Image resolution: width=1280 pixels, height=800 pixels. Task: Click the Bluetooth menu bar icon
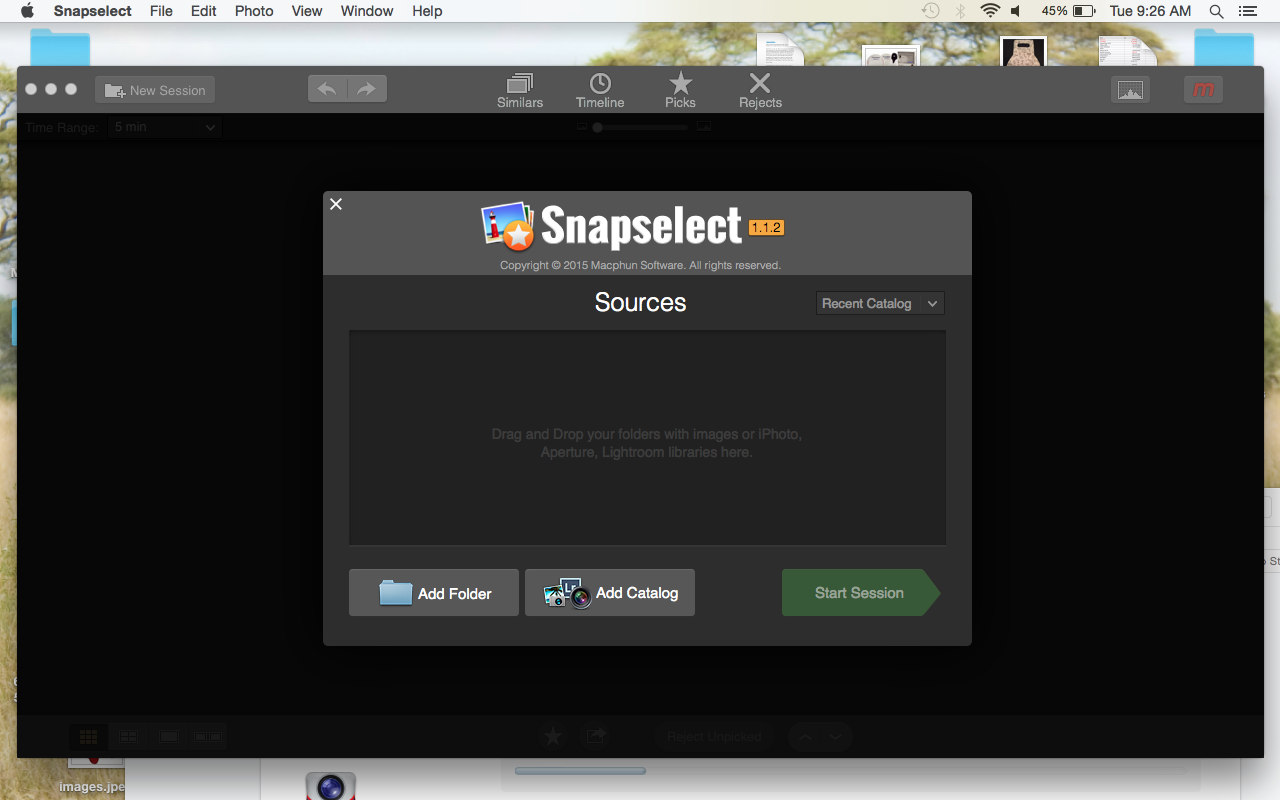(x=960, y=11)
